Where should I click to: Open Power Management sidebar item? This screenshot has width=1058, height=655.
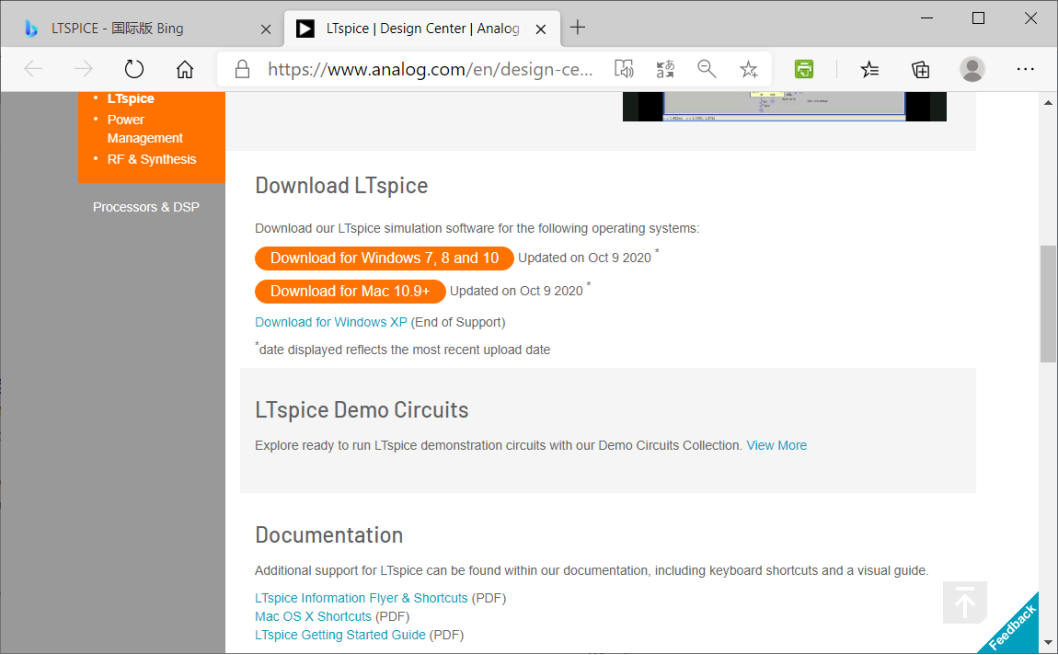145,129
